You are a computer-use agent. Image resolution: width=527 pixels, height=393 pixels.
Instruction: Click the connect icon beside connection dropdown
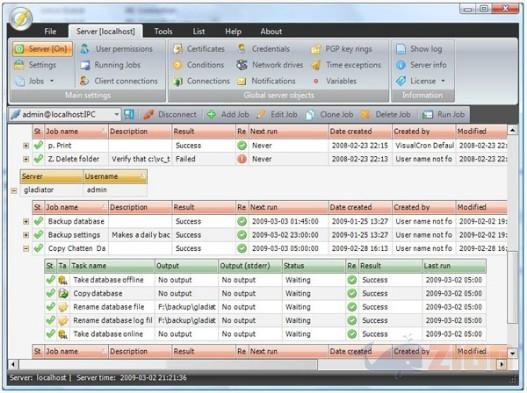tap(129, 115)
